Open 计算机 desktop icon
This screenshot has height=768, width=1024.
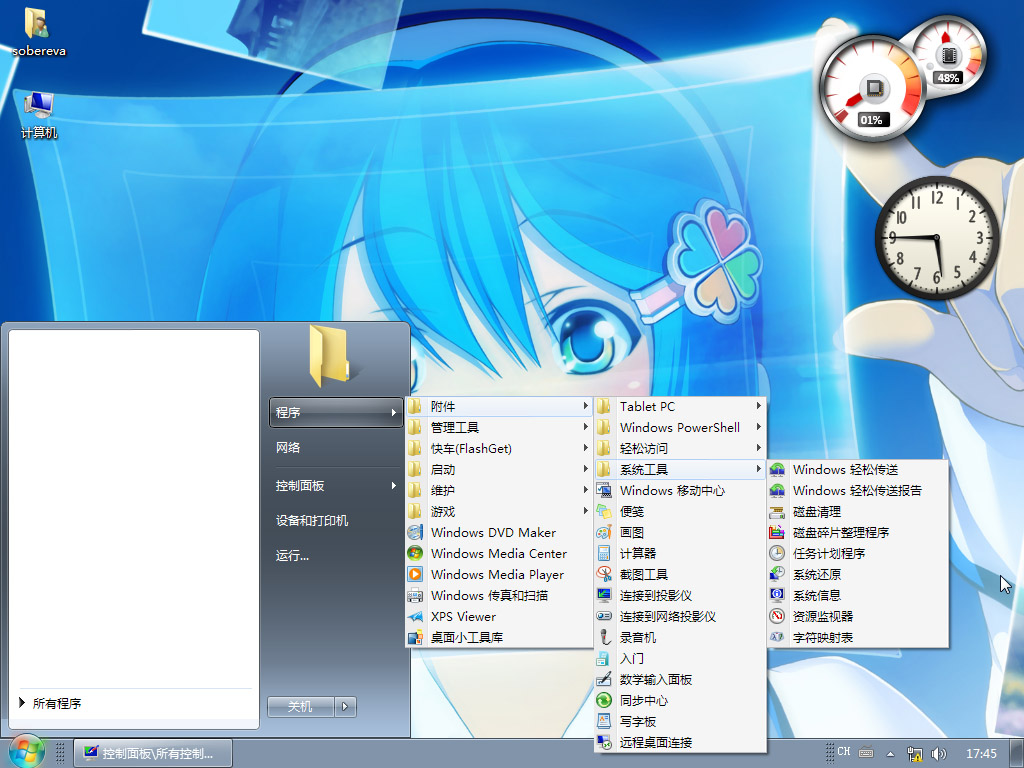pos(39,115)
